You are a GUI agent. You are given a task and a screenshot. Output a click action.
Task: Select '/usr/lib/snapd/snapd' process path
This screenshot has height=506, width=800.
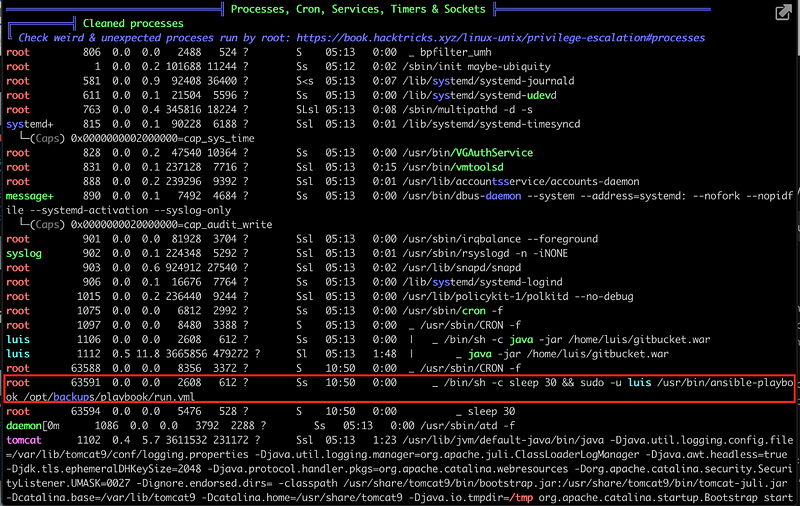462,267
